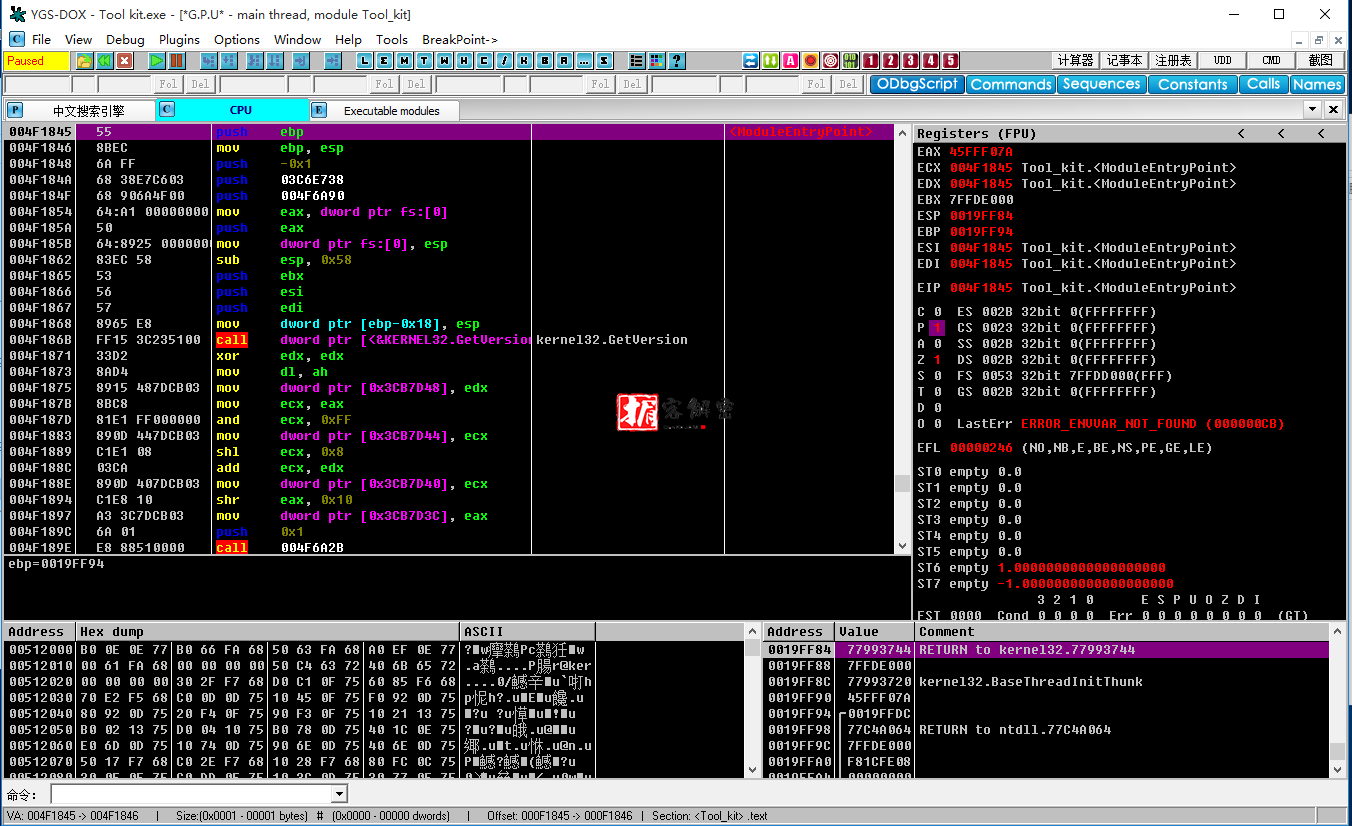The image size is (1352, 826).
Task: Click the Names button
Action: [x=1317, y=84]
